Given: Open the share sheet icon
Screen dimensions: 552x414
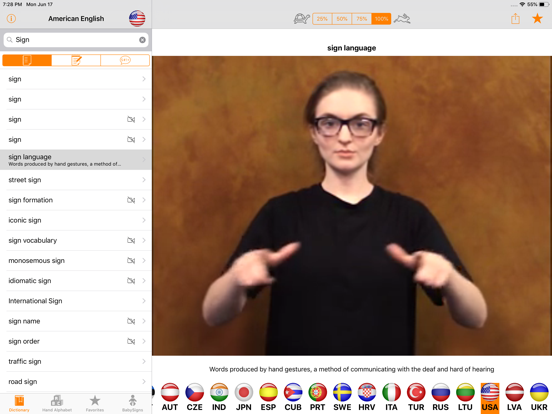Looking at the screenshot, I should (x=515, y=18).
